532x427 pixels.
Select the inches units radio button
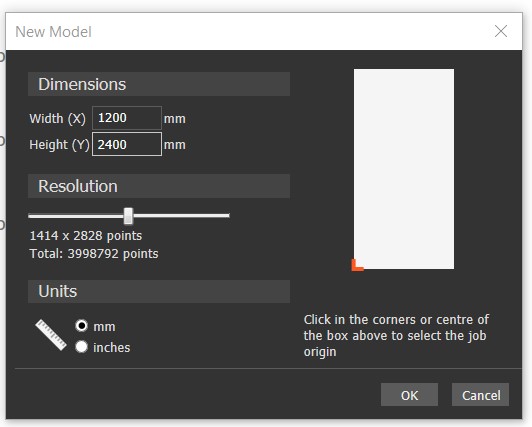point(81,347)
